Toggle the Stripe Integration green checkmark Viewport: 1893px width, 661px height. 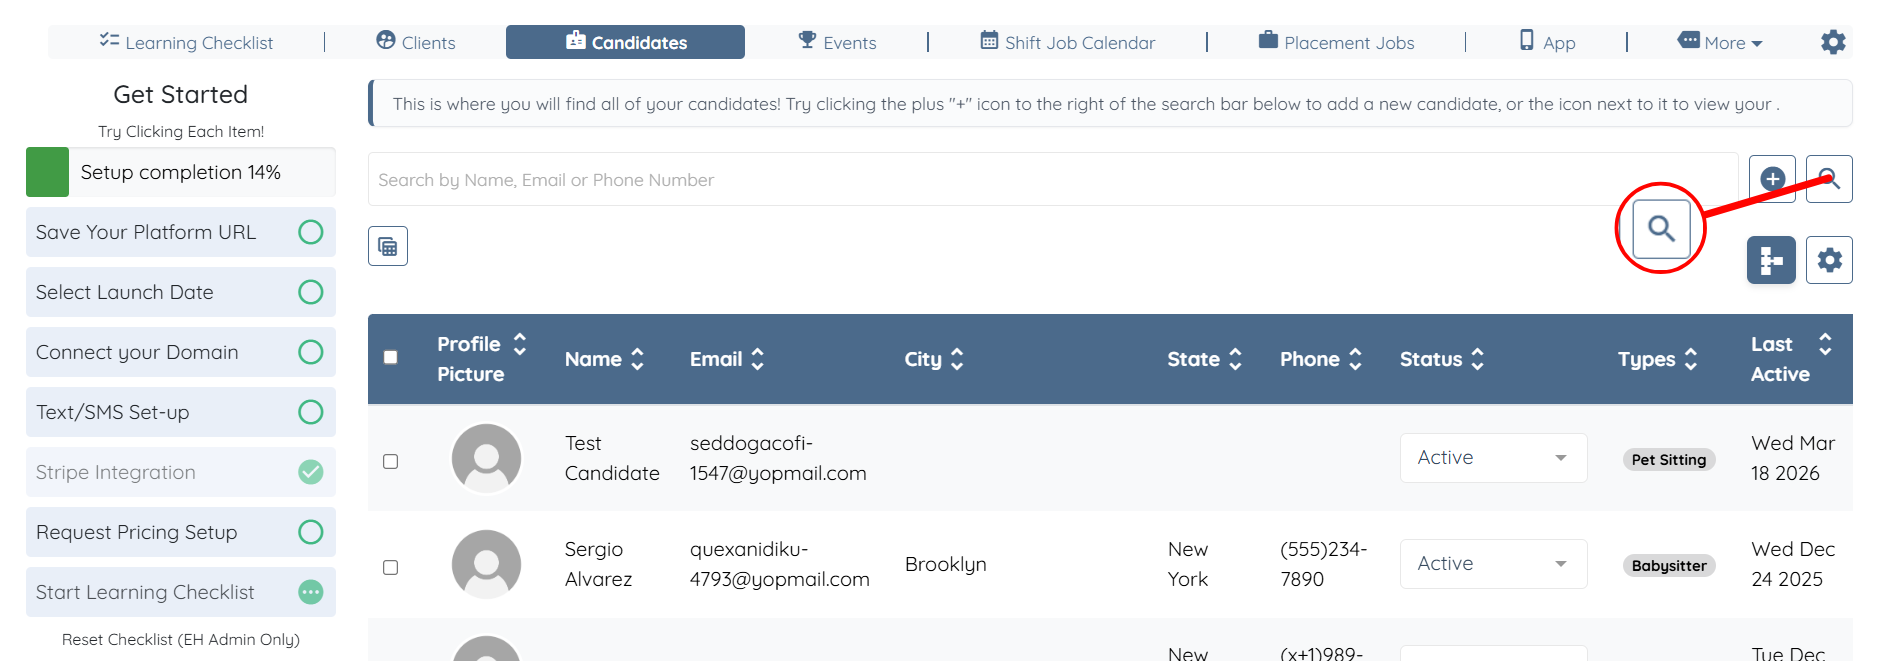click(311, 472)
